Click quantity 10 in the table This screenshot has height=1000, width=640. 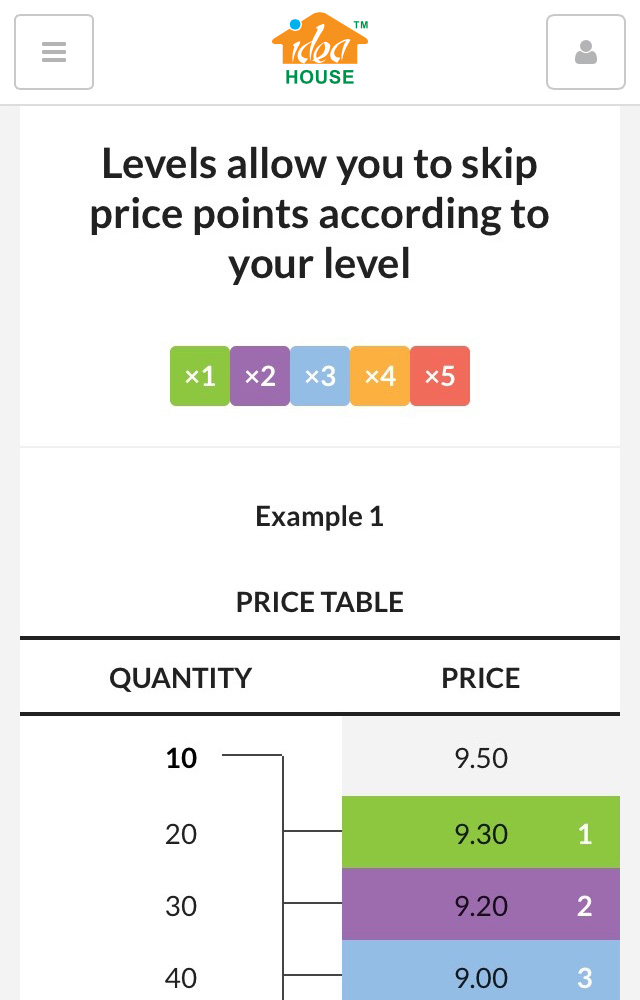(181, 758)
